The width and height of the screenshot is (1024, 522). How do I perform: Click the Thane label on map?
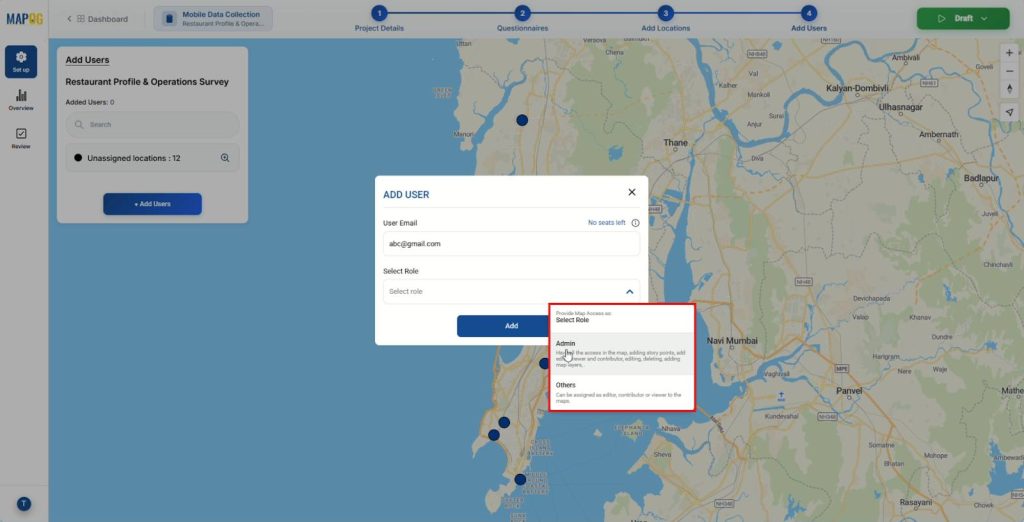click(675, 142)
